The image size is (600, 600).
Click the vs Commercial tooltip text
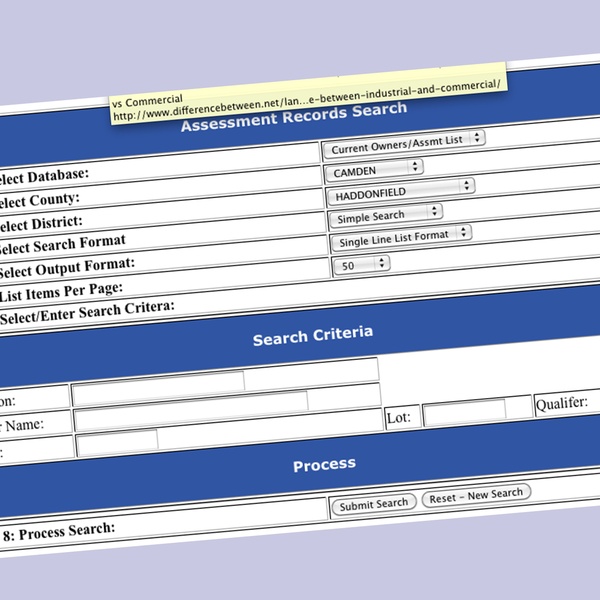tap(147, 101)
